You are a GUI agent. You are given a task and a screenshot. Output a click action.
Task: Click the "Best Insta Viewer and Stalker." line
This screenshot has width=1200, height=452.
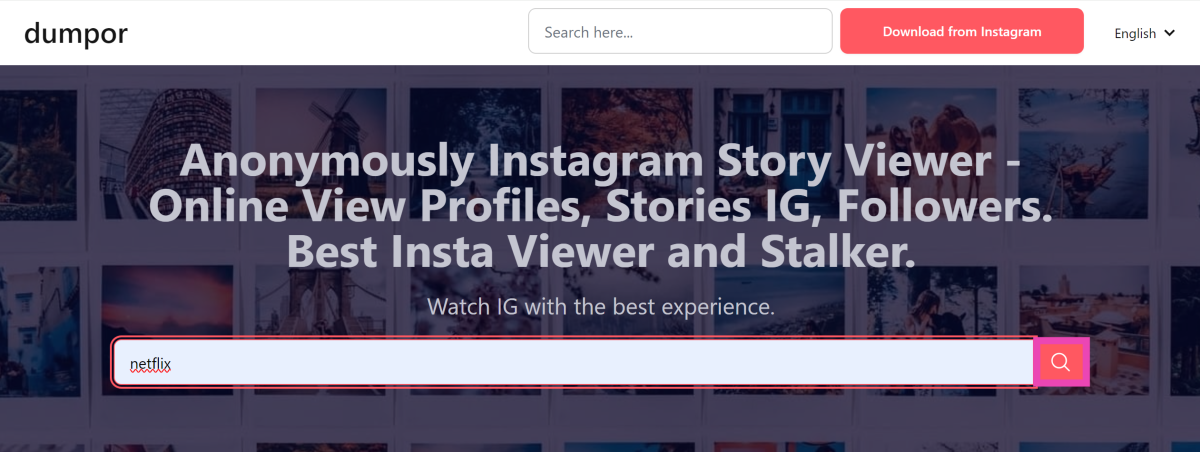(x=600, y=251)
